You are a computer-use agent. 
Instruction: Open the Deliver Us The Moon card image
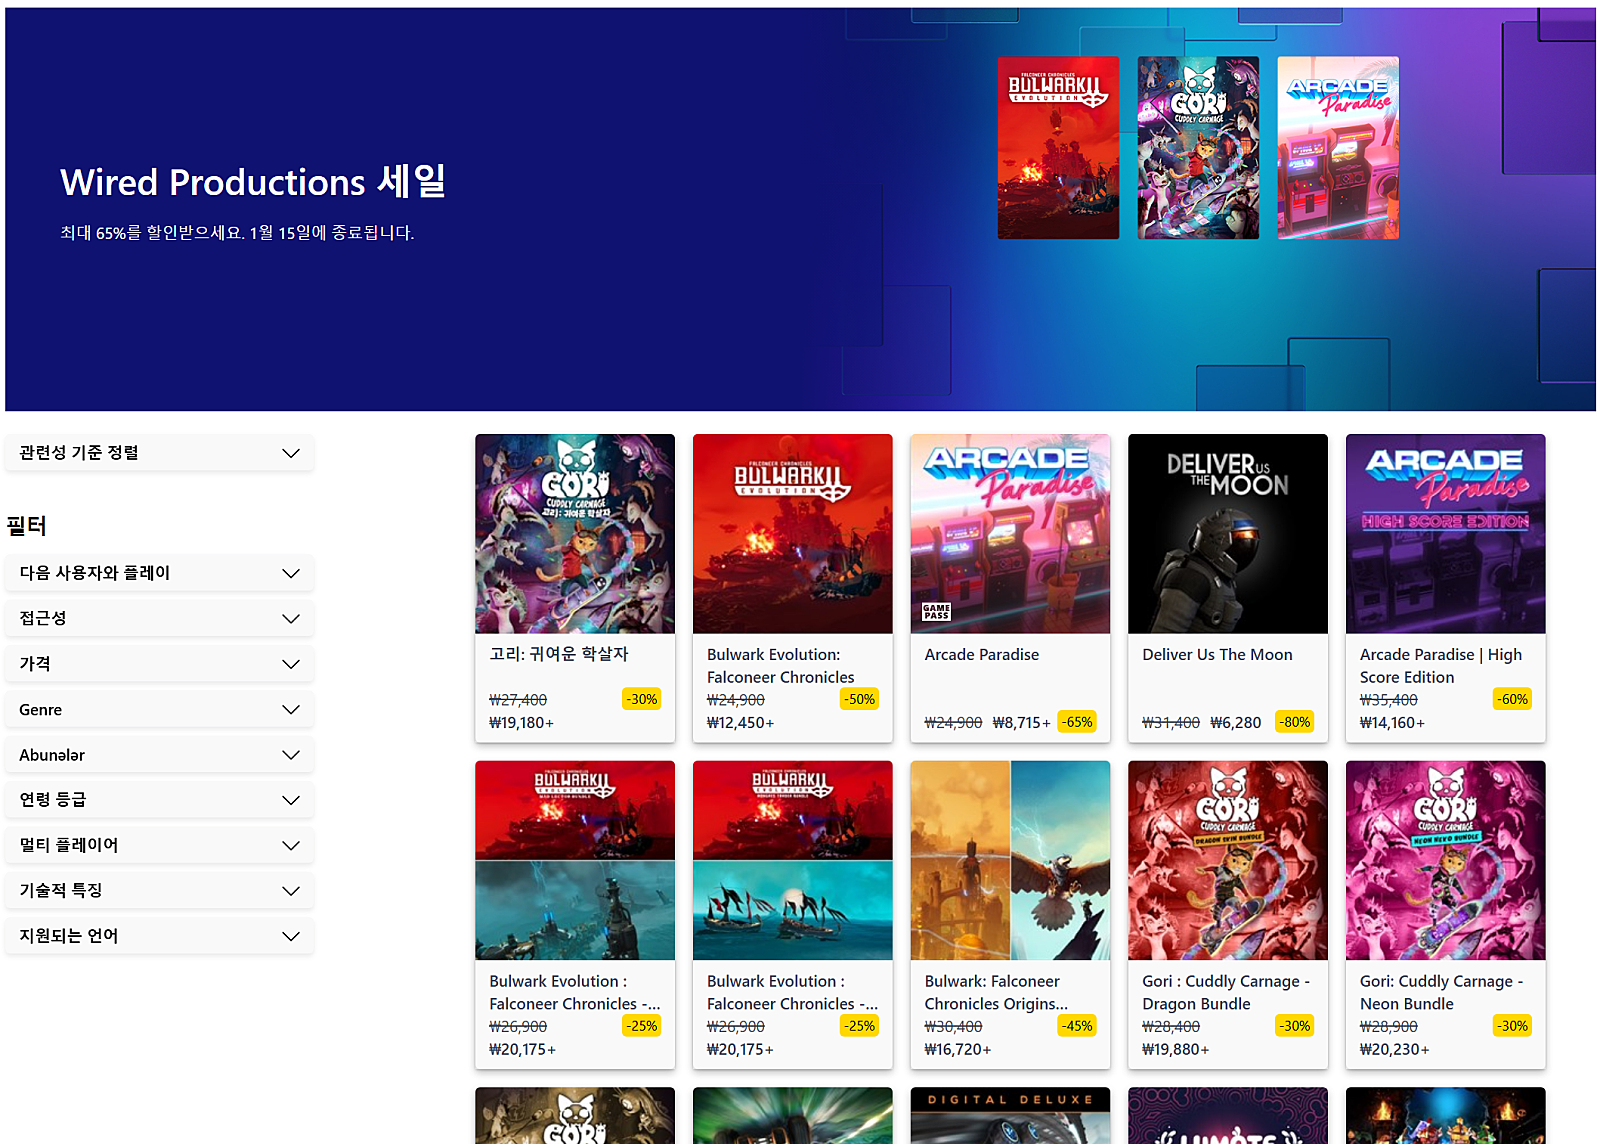(1228, 534)
